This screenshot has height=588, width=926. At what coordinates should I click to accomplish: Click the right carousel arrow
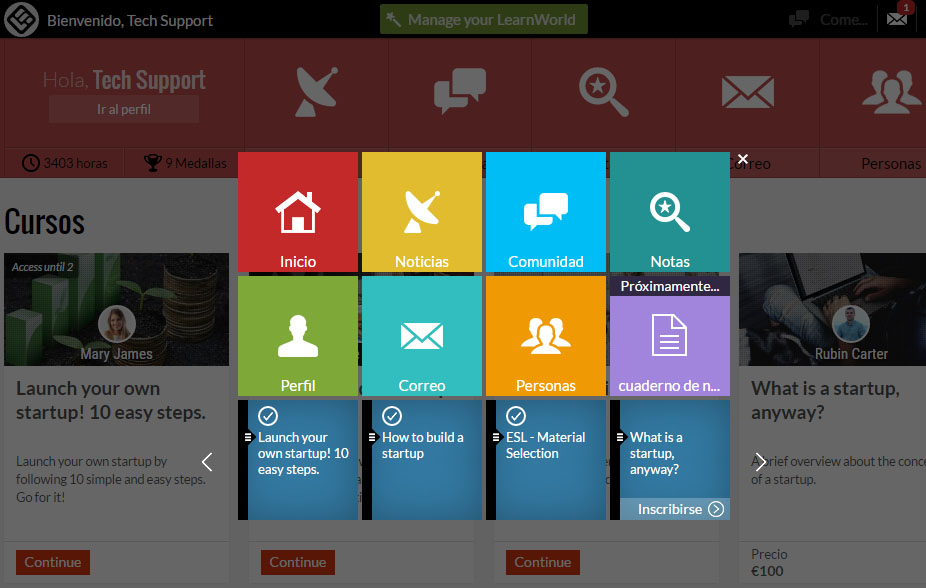coord(760,462)
